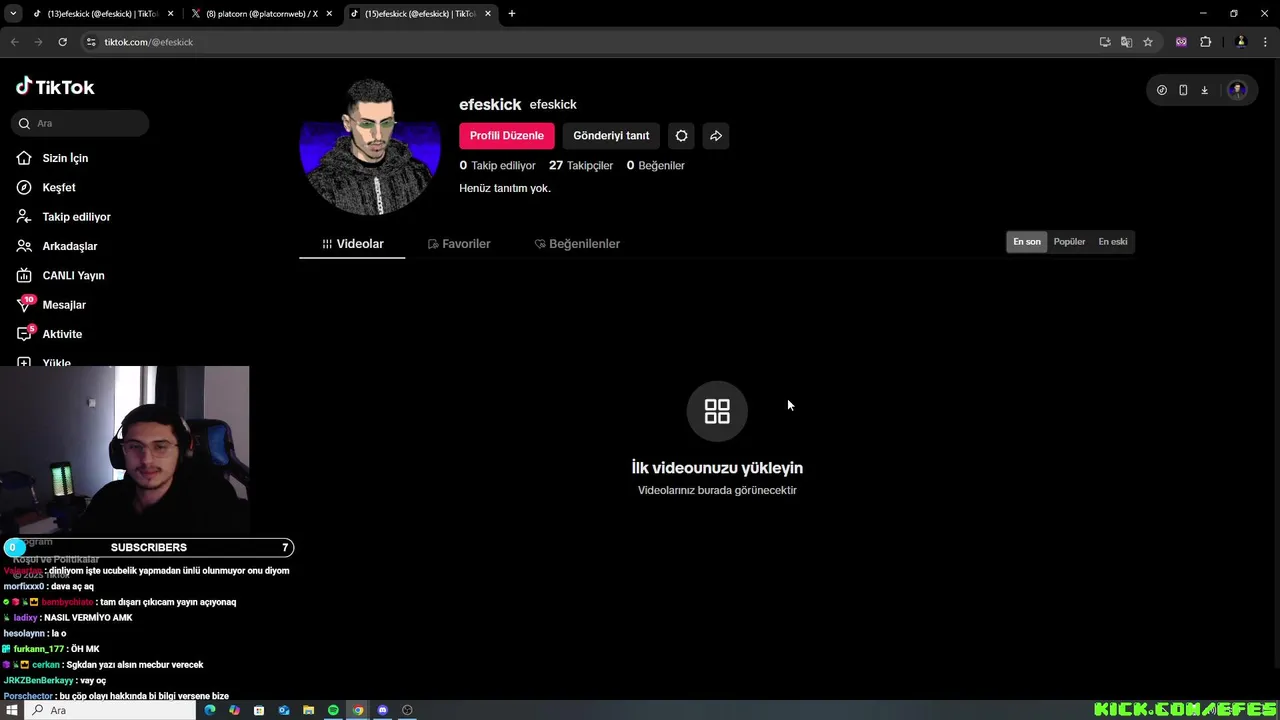Click 27 Takipçiler followers count
The width and height of the screenshot is (1280, 720).
(x=581, y=165)
